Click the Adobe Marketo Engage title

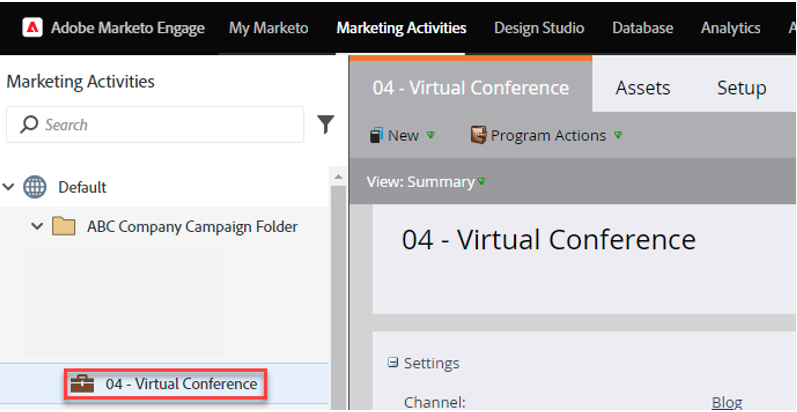[x=128, y=27]
